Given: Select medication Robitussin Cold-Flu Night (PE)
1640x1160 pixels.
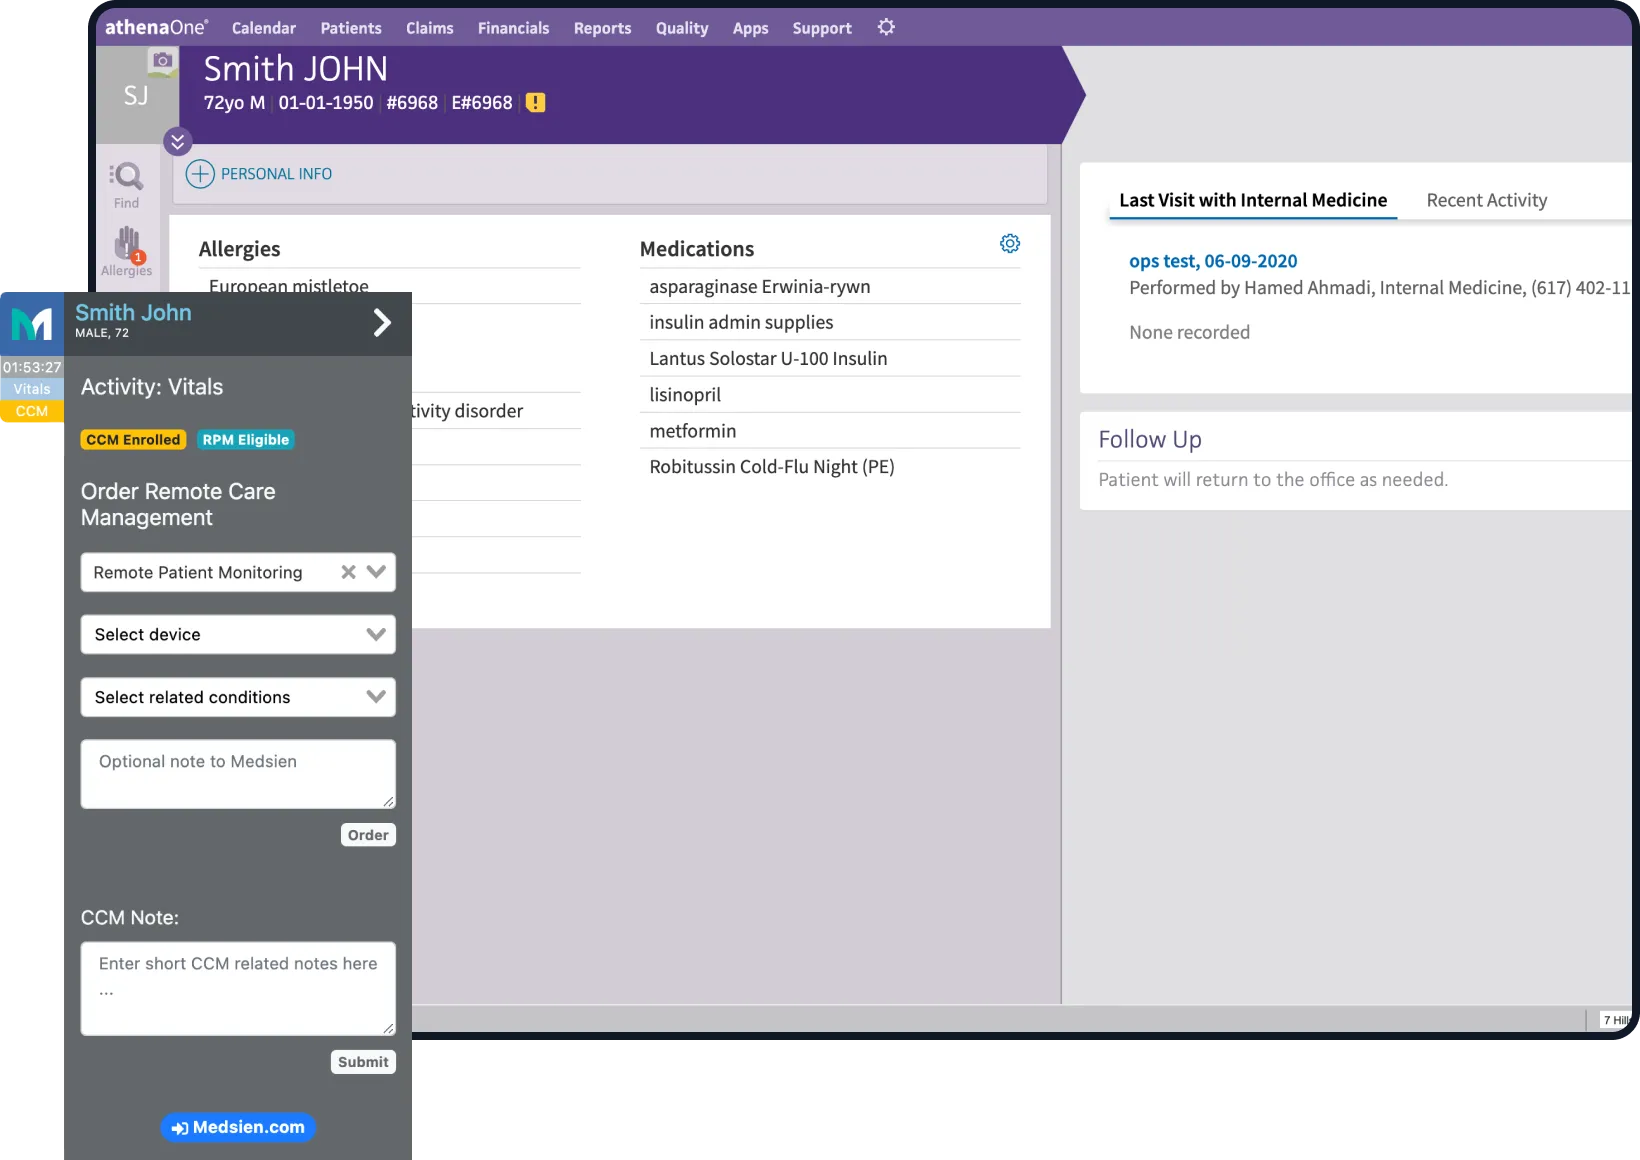Looking at the screenshot, I should pyautogui.click(x=772, y=467).
